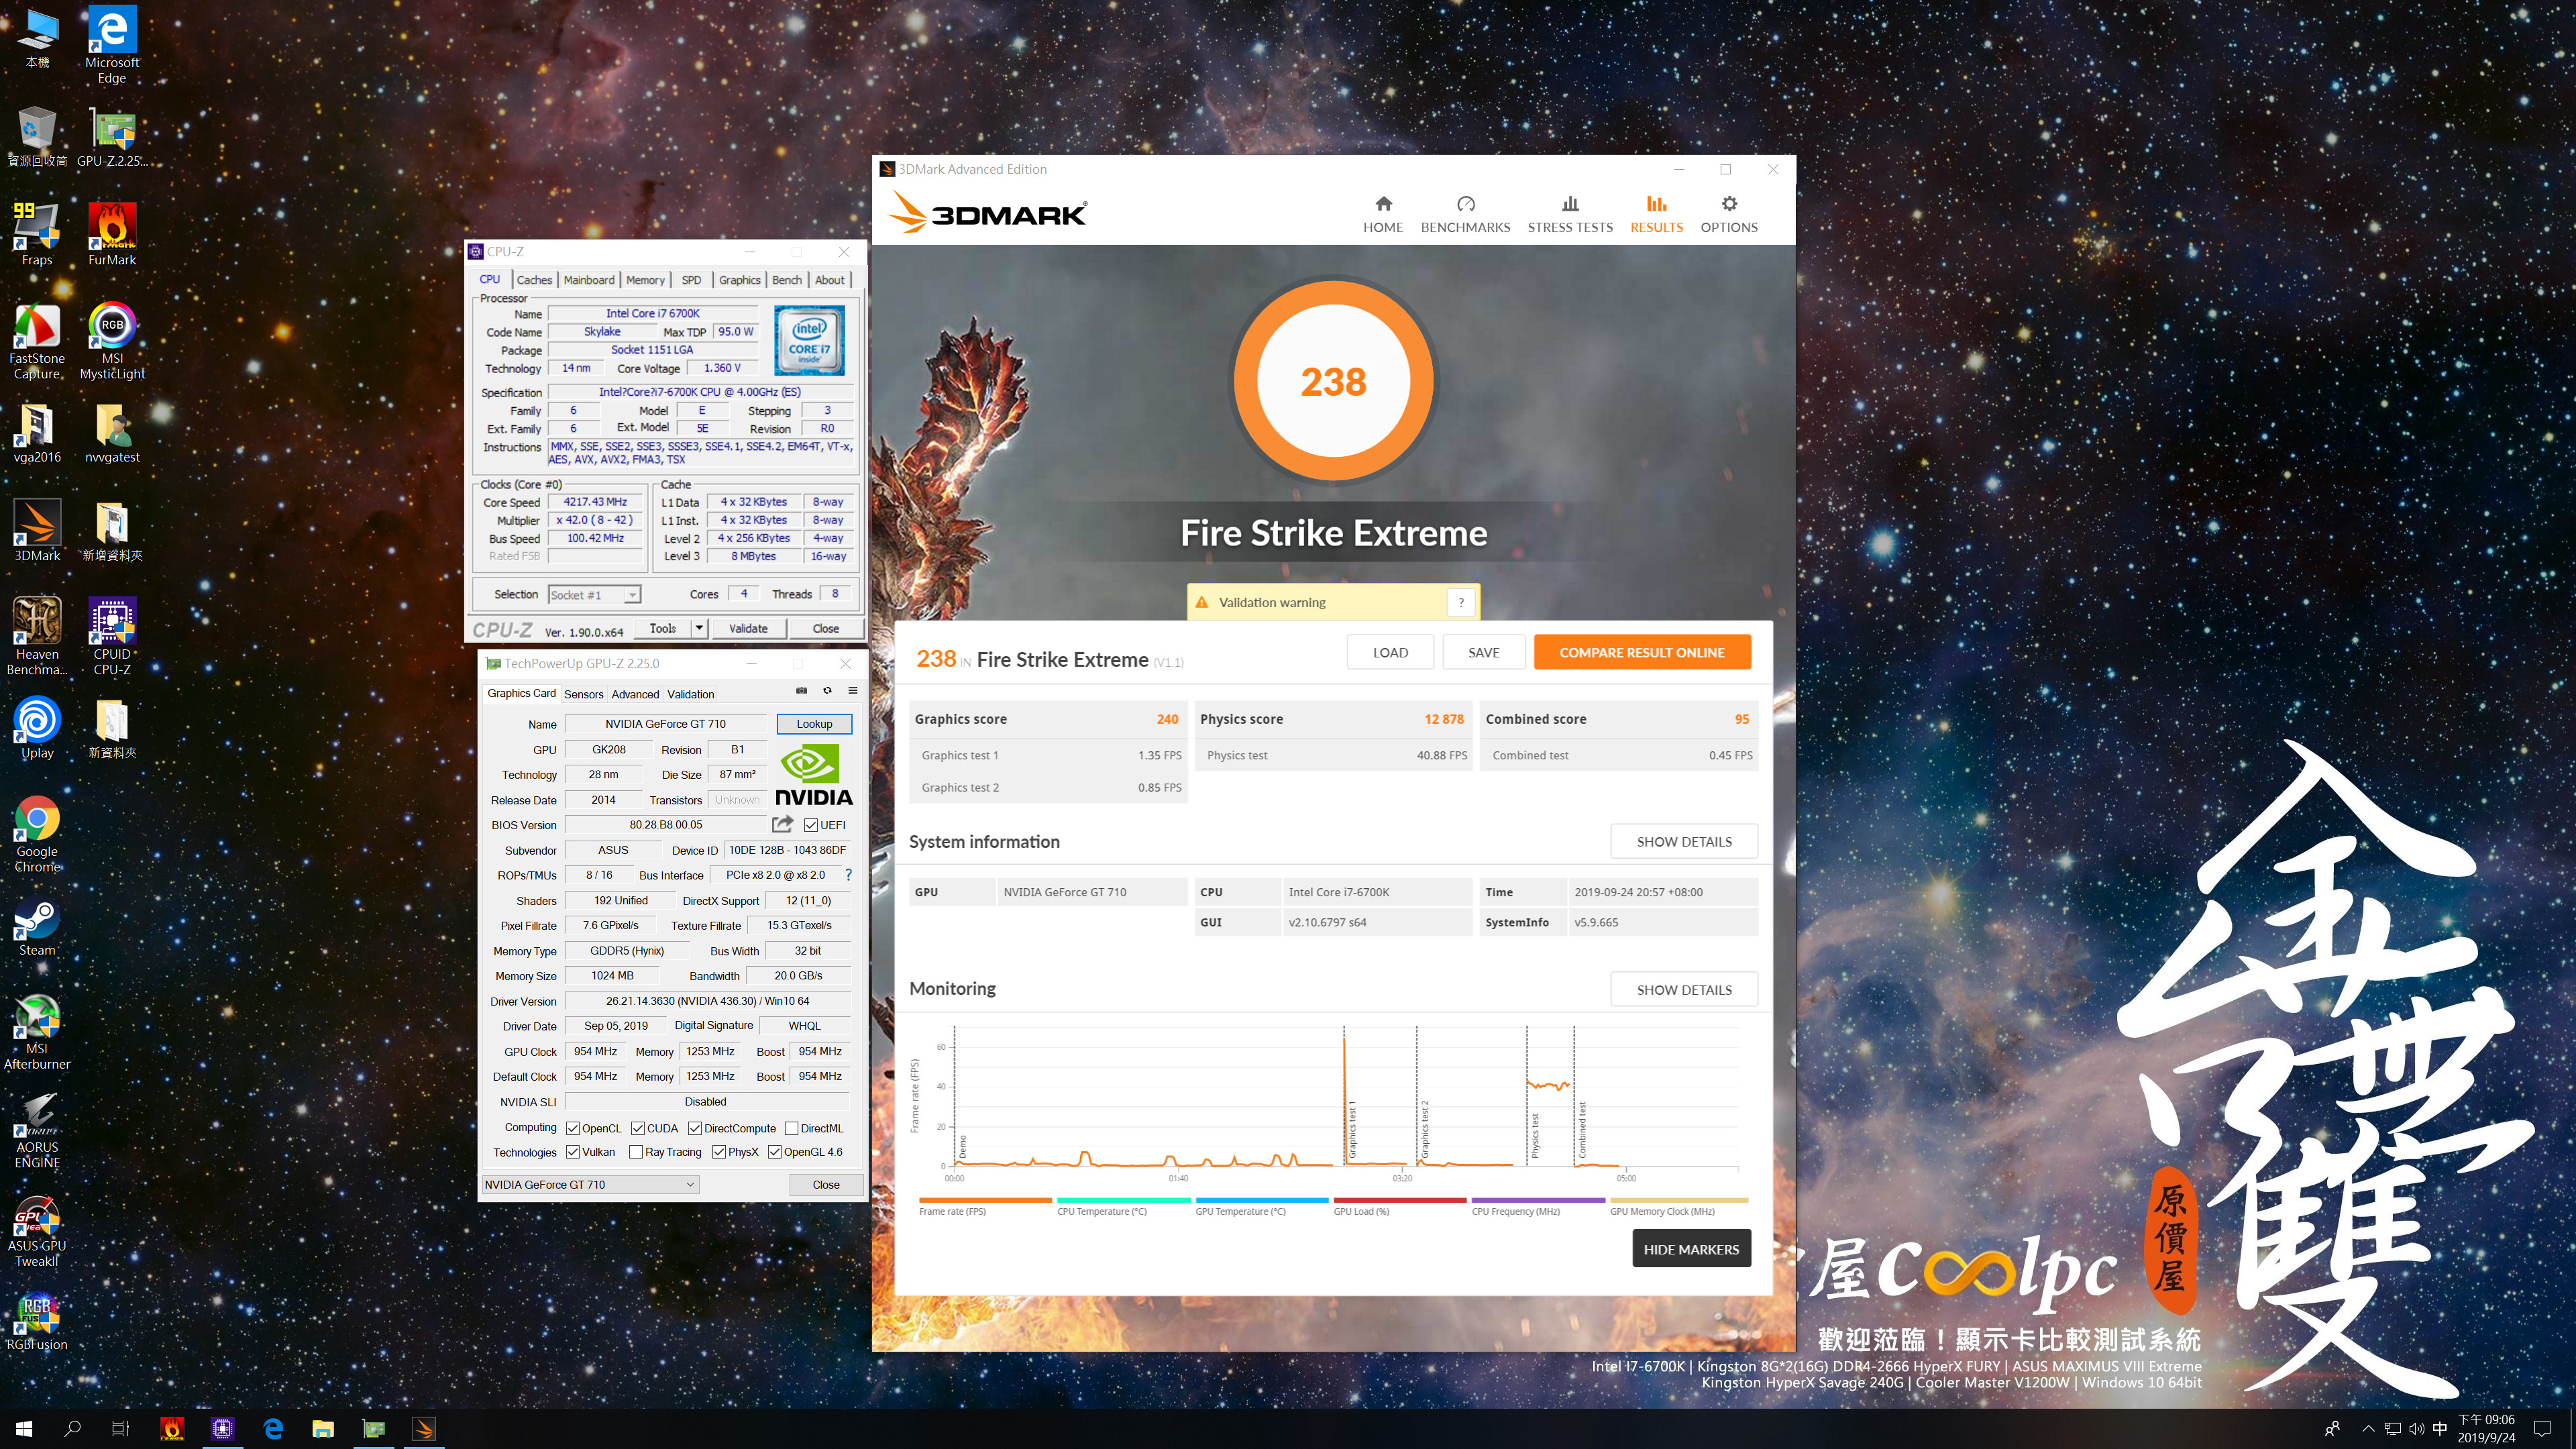The image size is (2576, 1449).
Task: Open the CPUID CPU-Z desktop shortcut
Action: pyautogui.click(x=112, y=637)
